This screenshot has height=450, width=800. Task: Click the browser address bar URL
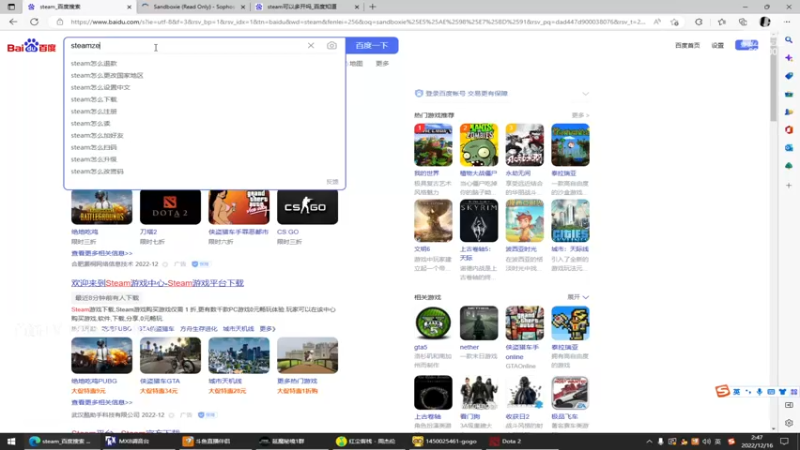pyautogui.click(x=357, y=22)
